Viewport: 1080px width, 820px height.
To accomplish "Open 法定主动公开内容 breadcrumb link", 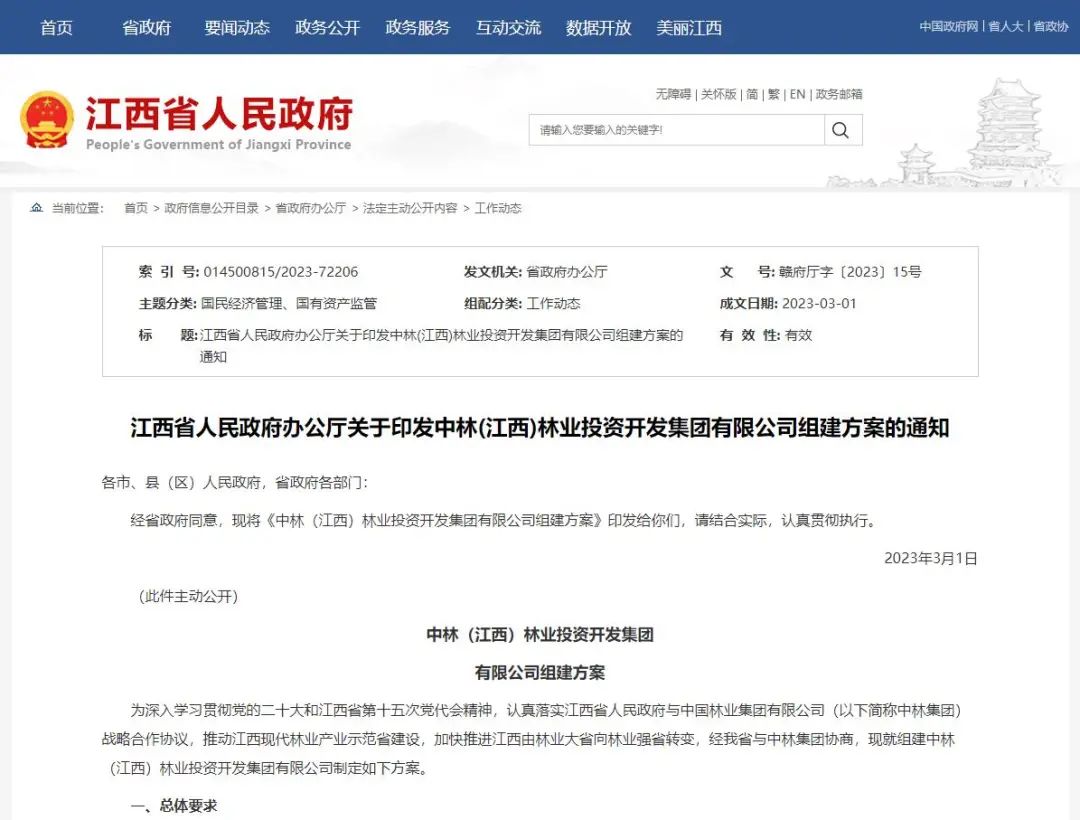I will (410, 208).
